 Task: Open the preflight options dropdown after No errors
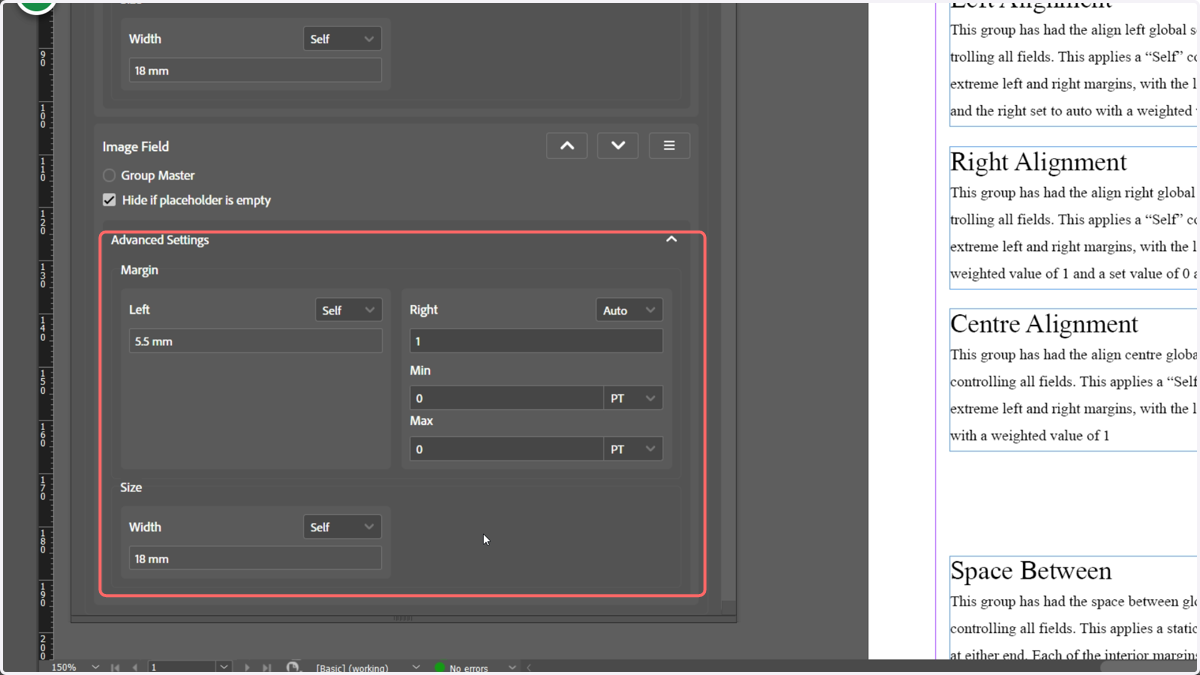pos(512,667)
